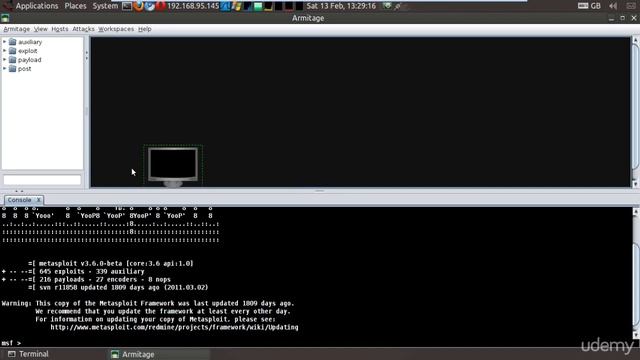The height and width of the screenshot is (360, 640).
Task: Open the Attacks menu
Action: tap(83, 29)
